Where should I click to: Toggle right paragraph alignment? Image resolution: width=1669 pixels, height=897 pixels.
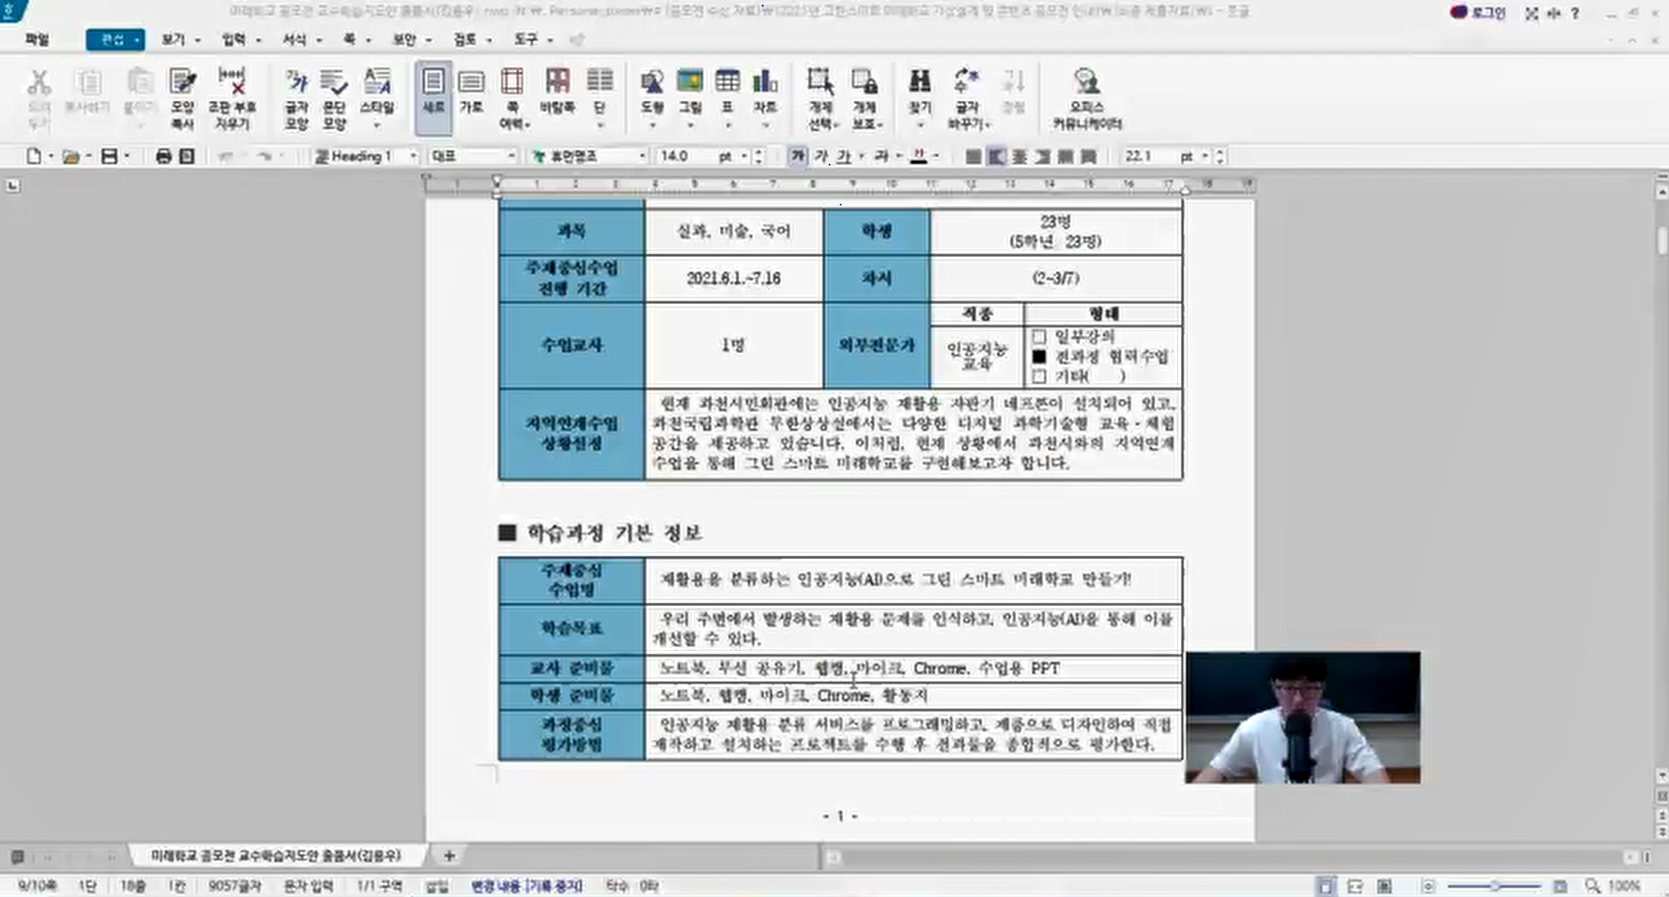pyautogui.click(x=1043, y=156)
